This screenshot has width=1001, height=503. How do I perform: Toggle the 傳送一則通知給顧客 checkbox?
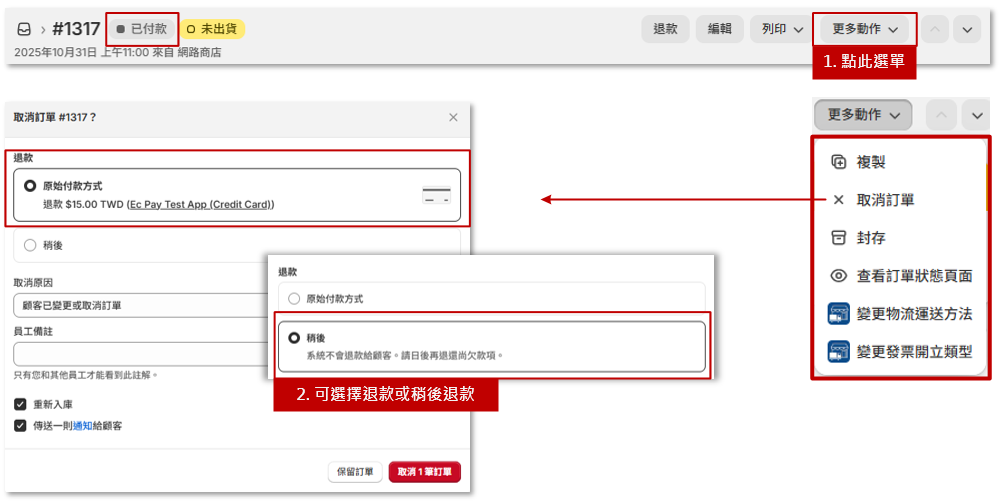click(21, 426)
